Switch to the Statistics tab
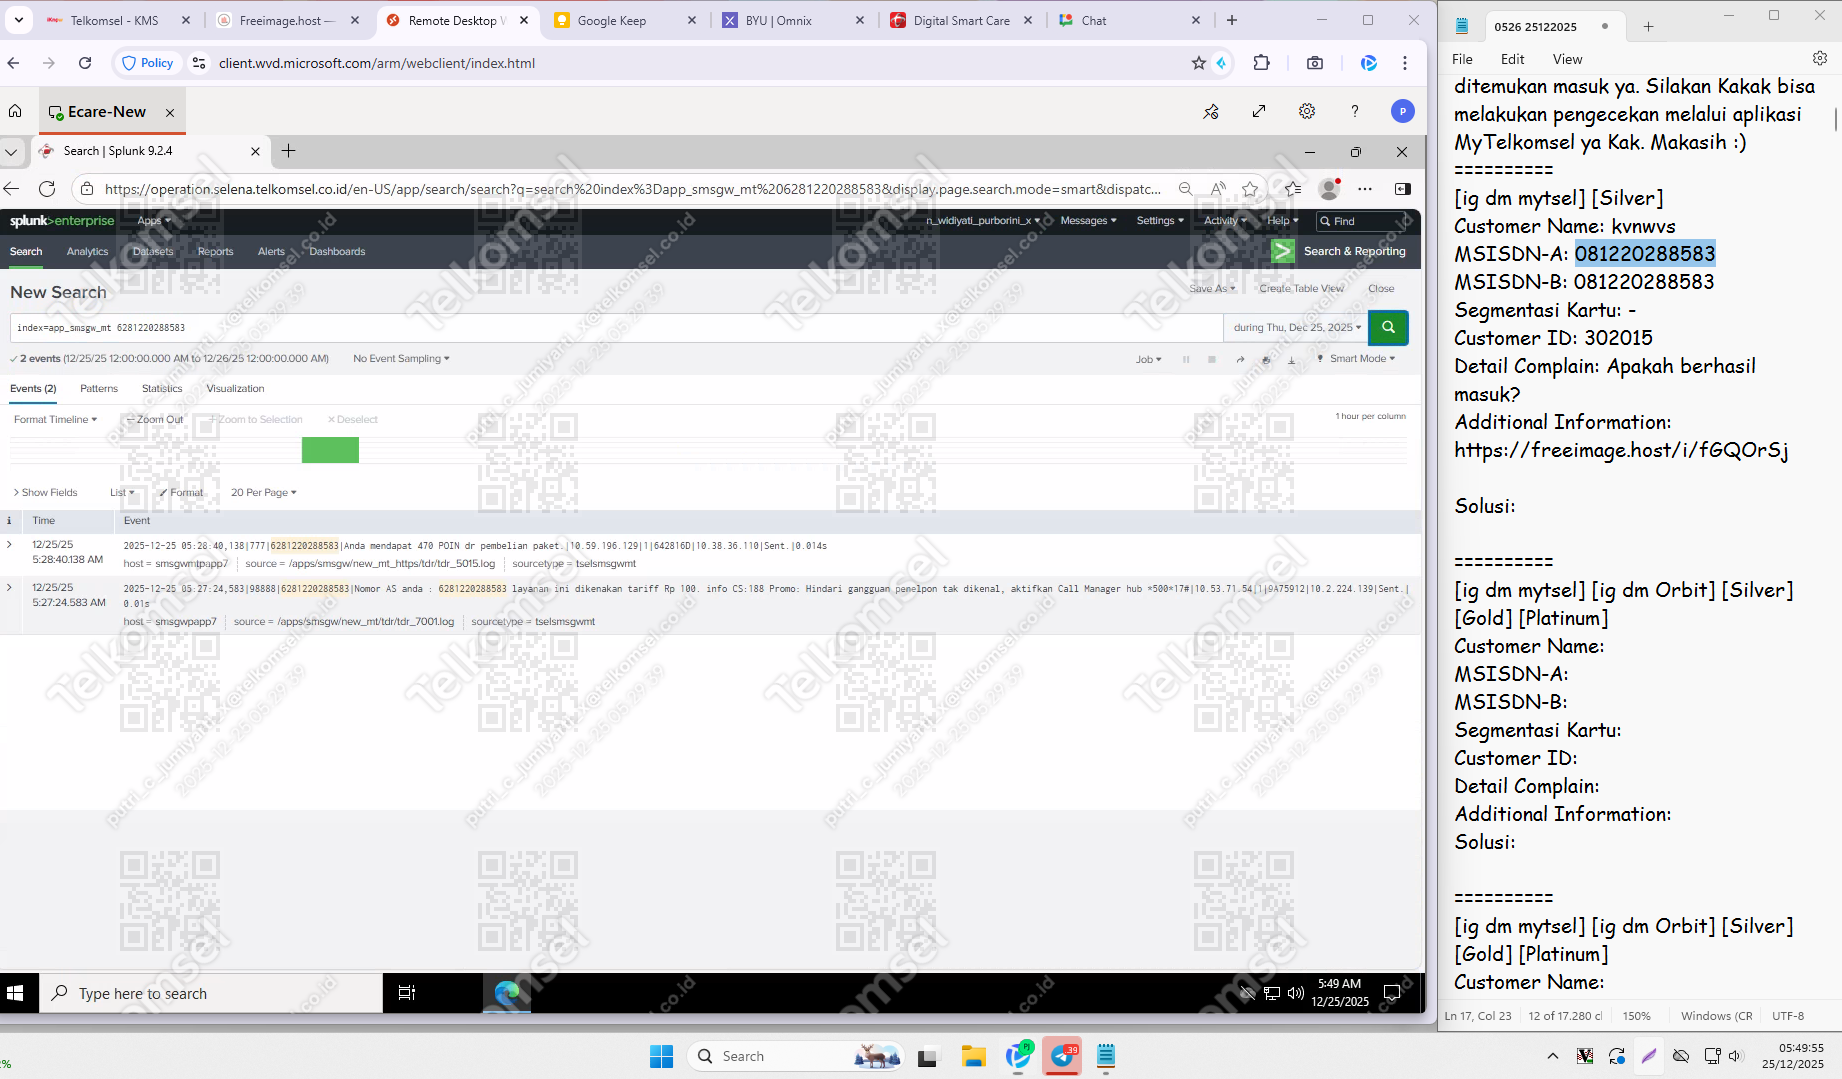This screenshot has width=1842, height=1079. 162,389
